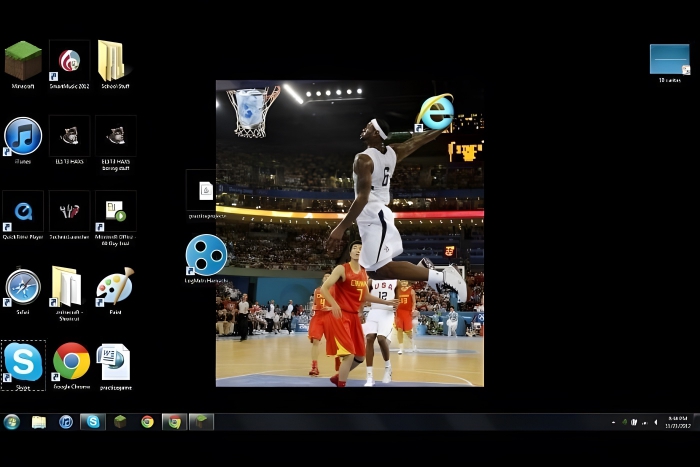The height and width of the screenshot is (467, 700).
Task: Open the Word document on the desktop
Action: [115, 362]
